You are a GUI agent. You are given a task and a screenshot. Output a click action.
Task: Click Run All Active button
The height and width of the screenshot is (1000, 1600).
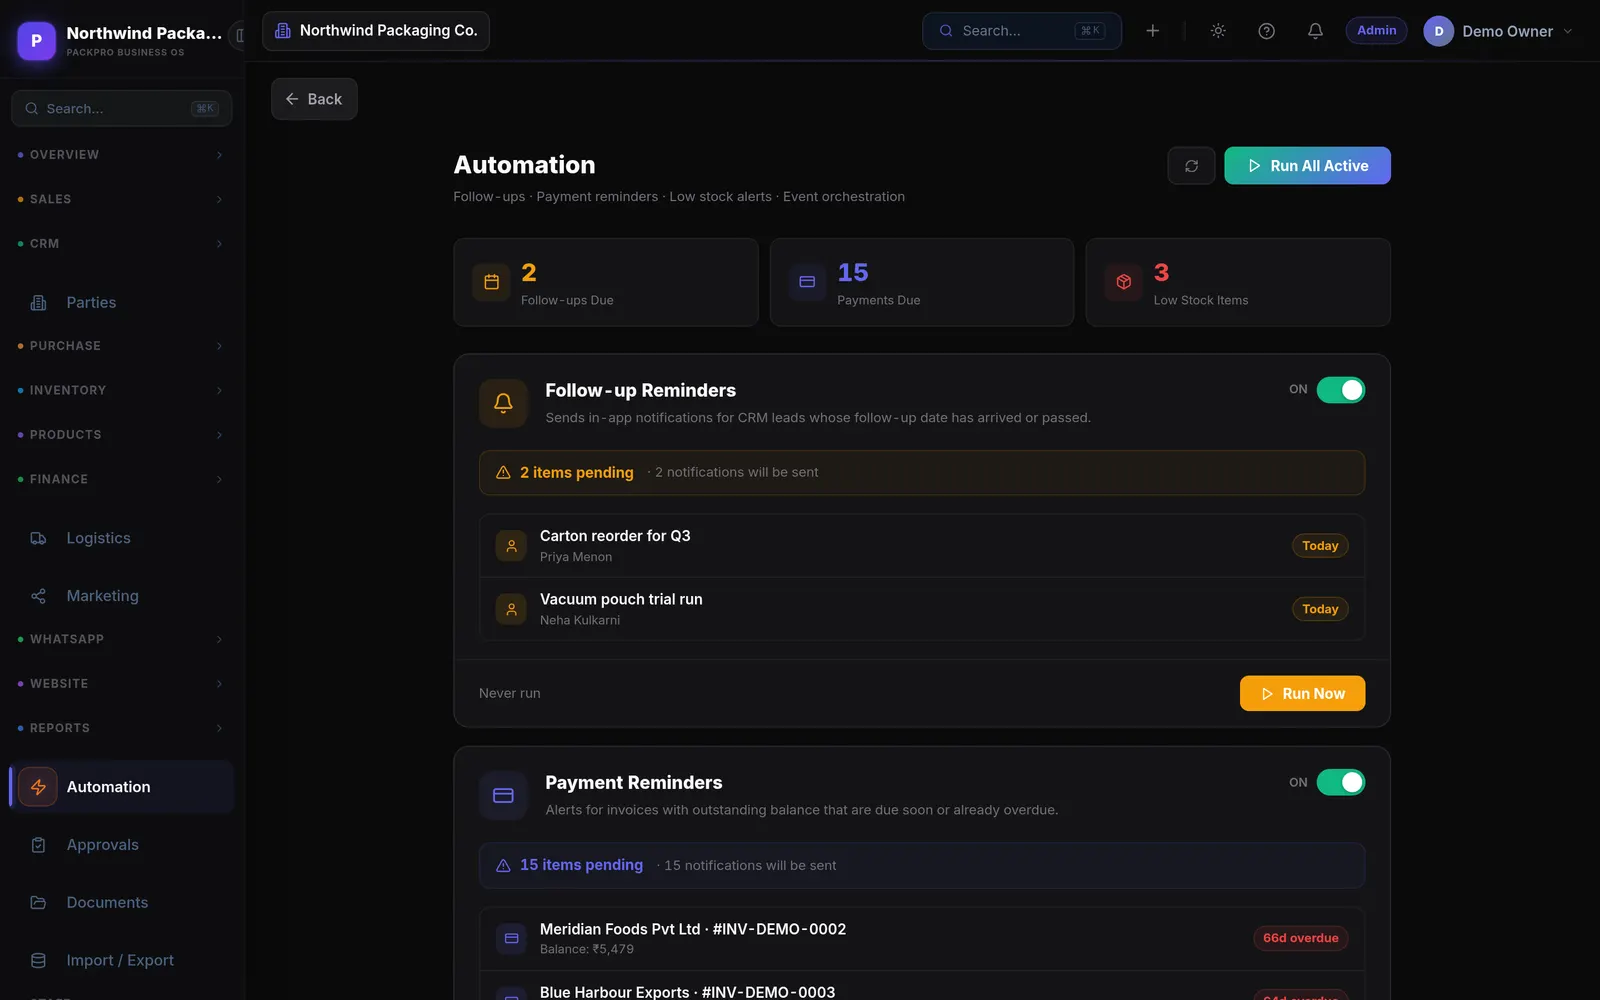1307,166
